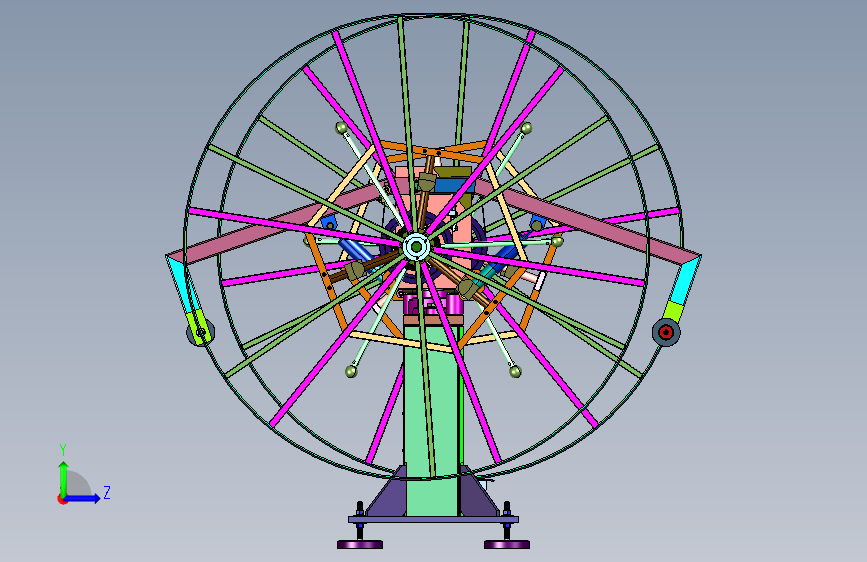The height and width of the screenshot is (562, 867).
Task: Select the light green support column
Action: pyautogui.click(x=432, y=420)
